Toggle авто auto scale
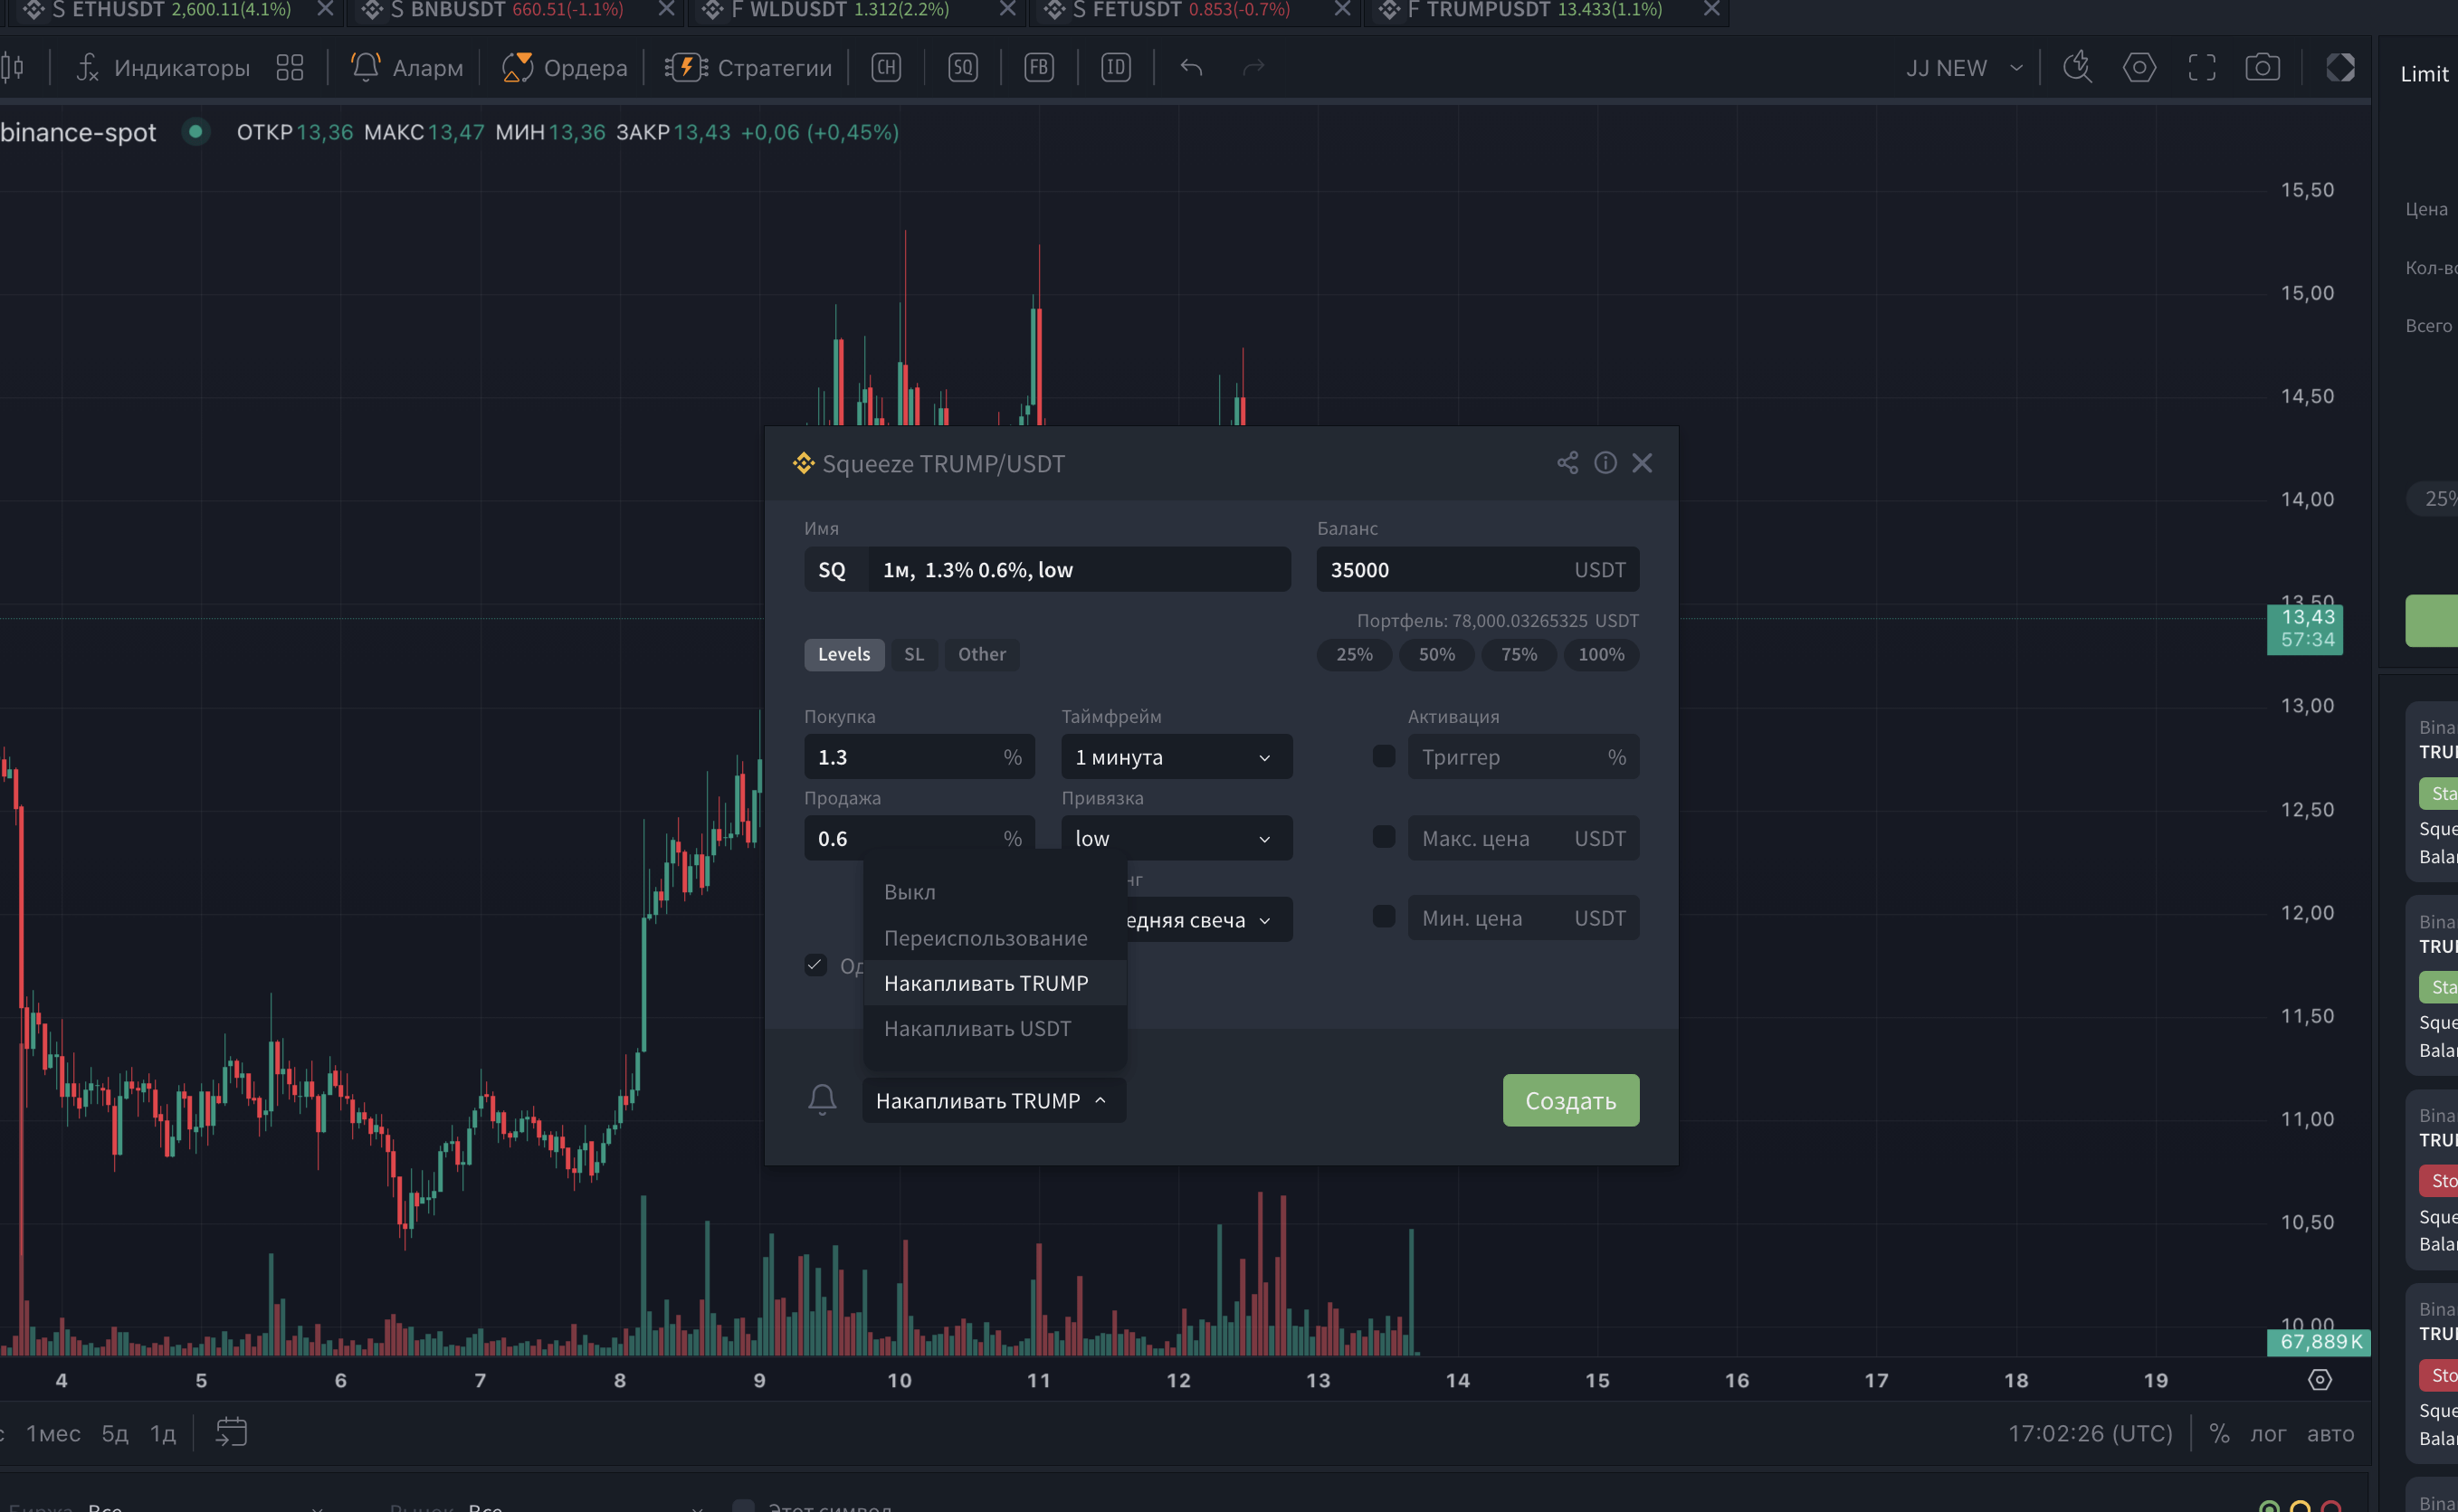The height and width of the screenshot is (1512, 2458). [x=2330, y=1433]
